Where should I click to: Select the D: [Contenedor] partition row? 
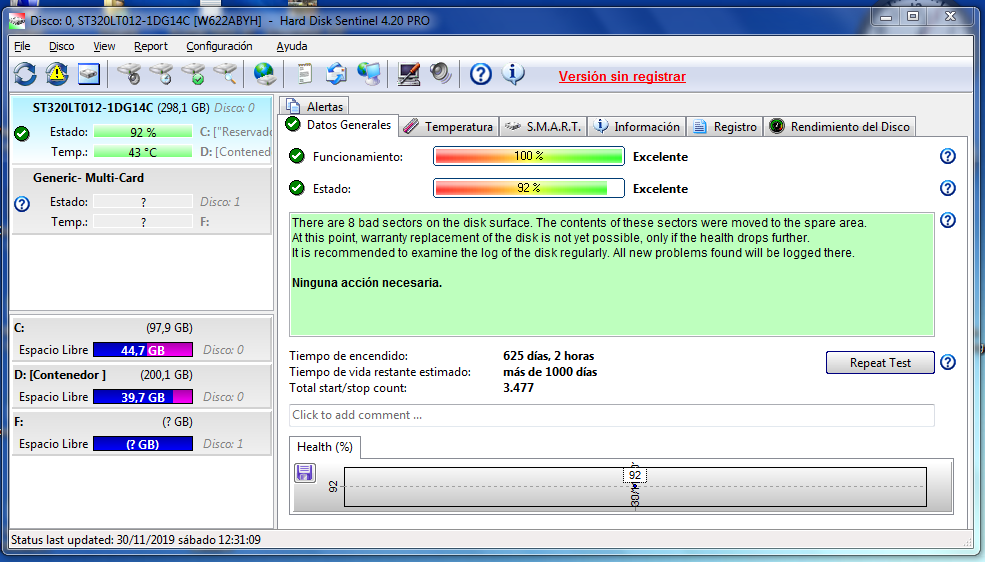pyautogui.click(x=142, y=375)
